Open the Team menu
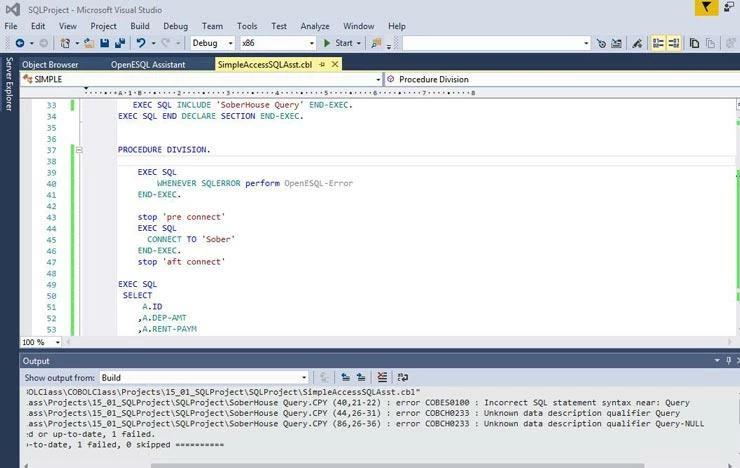The image size is (740, 468). coord(212,26)
